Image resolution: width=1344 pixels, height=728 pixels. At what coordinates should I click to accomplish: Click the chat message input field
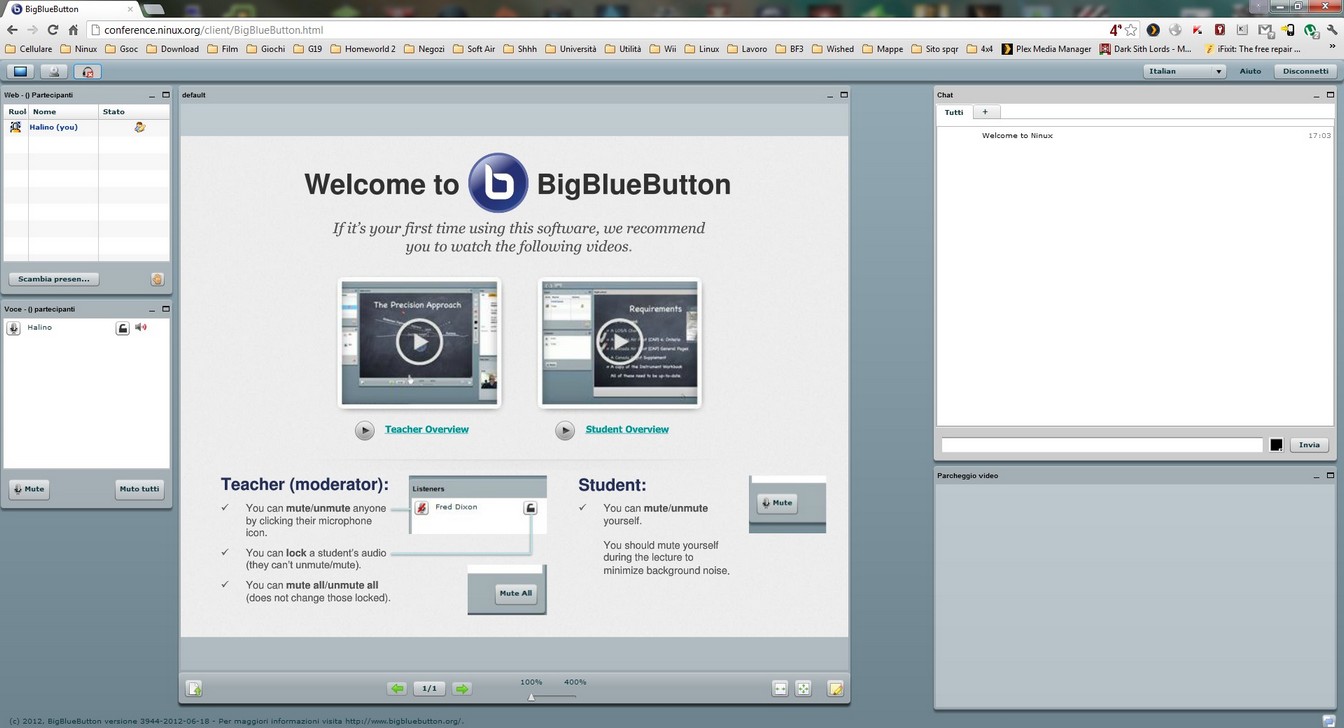click(1102, 445)
